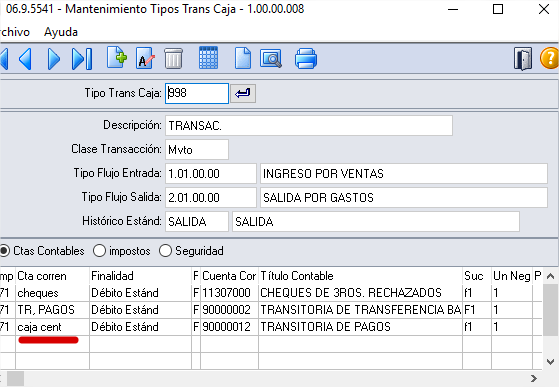Screen dimensions: 559x387
Task: Click 'TRANSITORIA DE PAGOS' cell
Action: pyautogui.click(x=360, y=327)
